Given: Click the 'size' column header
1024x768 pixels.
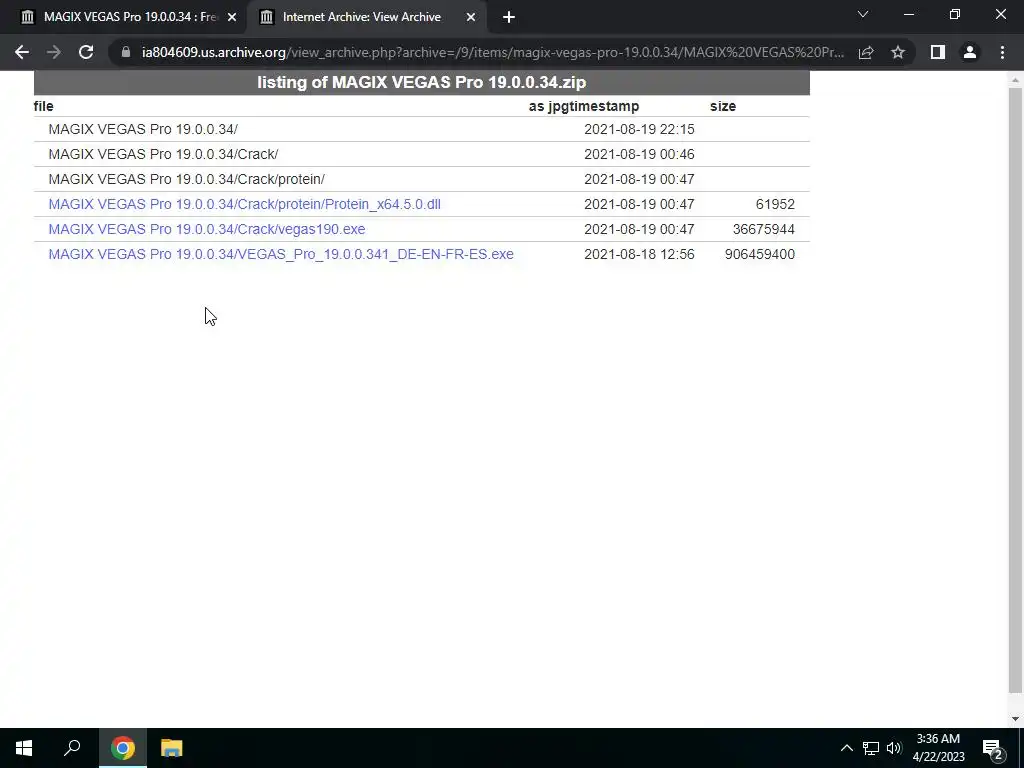Looking at the screenshot, I should (x=723, y=106).
